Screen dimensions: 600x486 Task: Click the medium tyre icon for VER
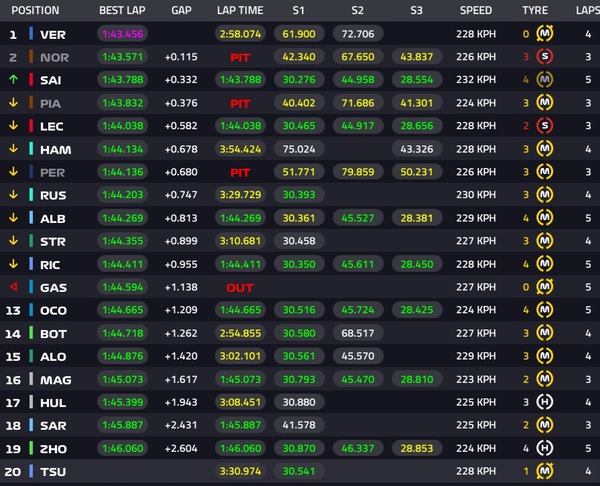click(x=545, y=34)
